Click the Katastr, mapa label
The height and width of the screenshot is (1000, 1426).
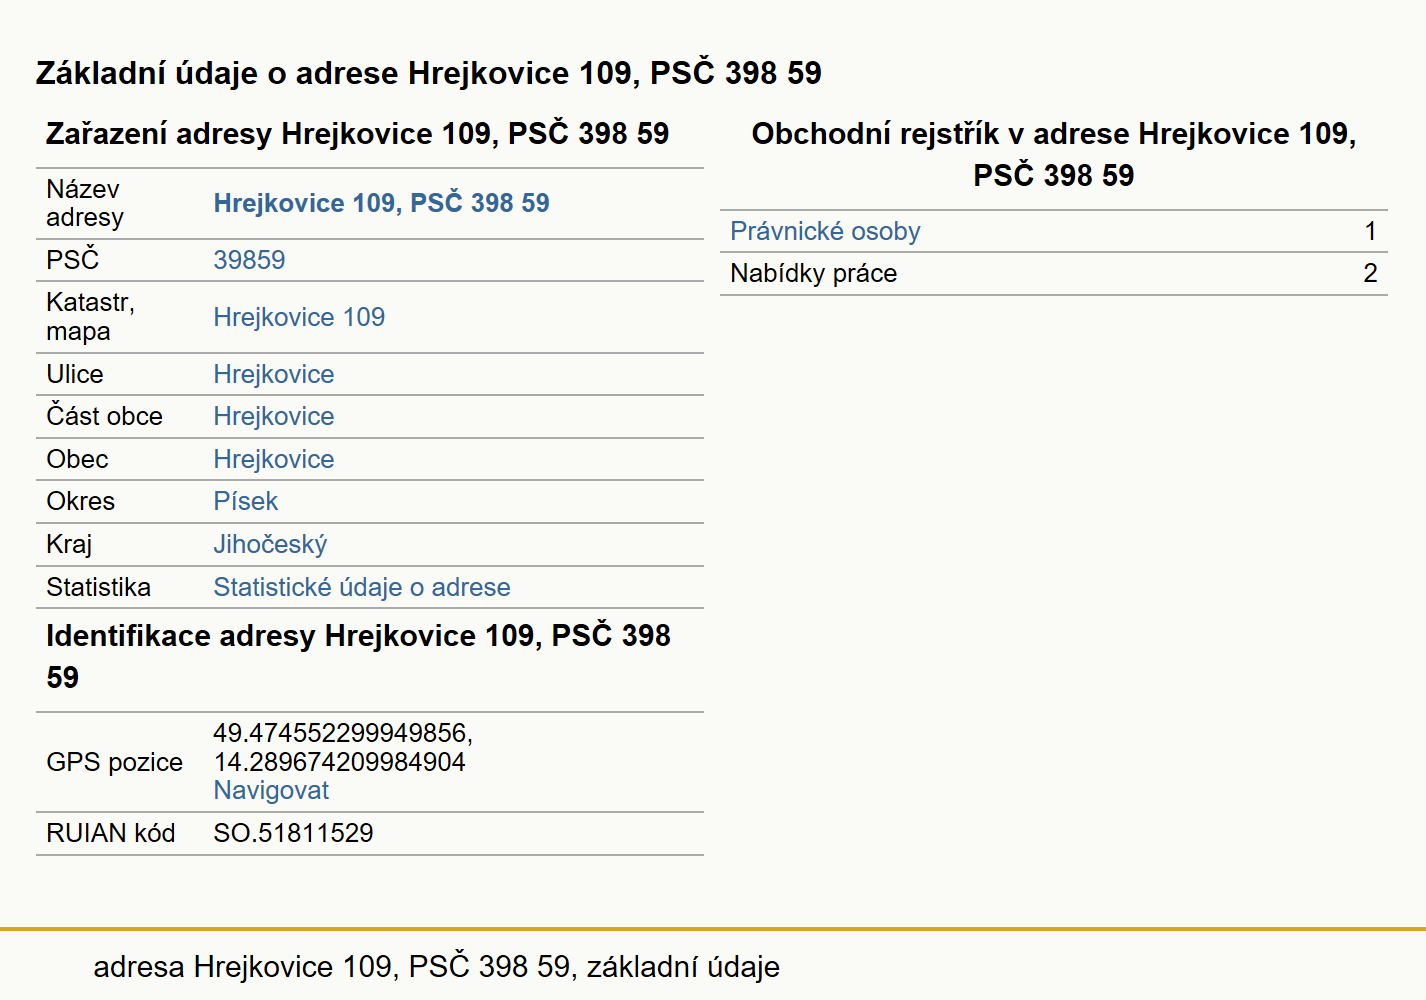90,317
